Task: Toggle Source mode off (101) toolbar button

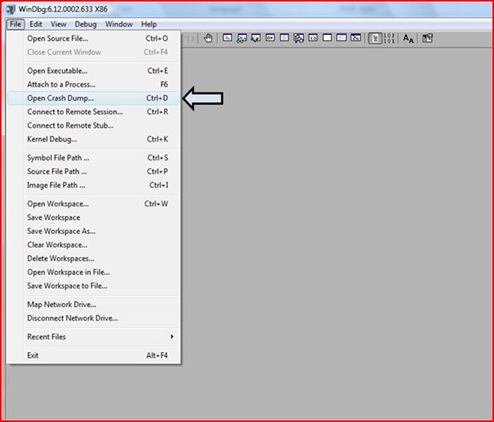Action: click(389, 38)
